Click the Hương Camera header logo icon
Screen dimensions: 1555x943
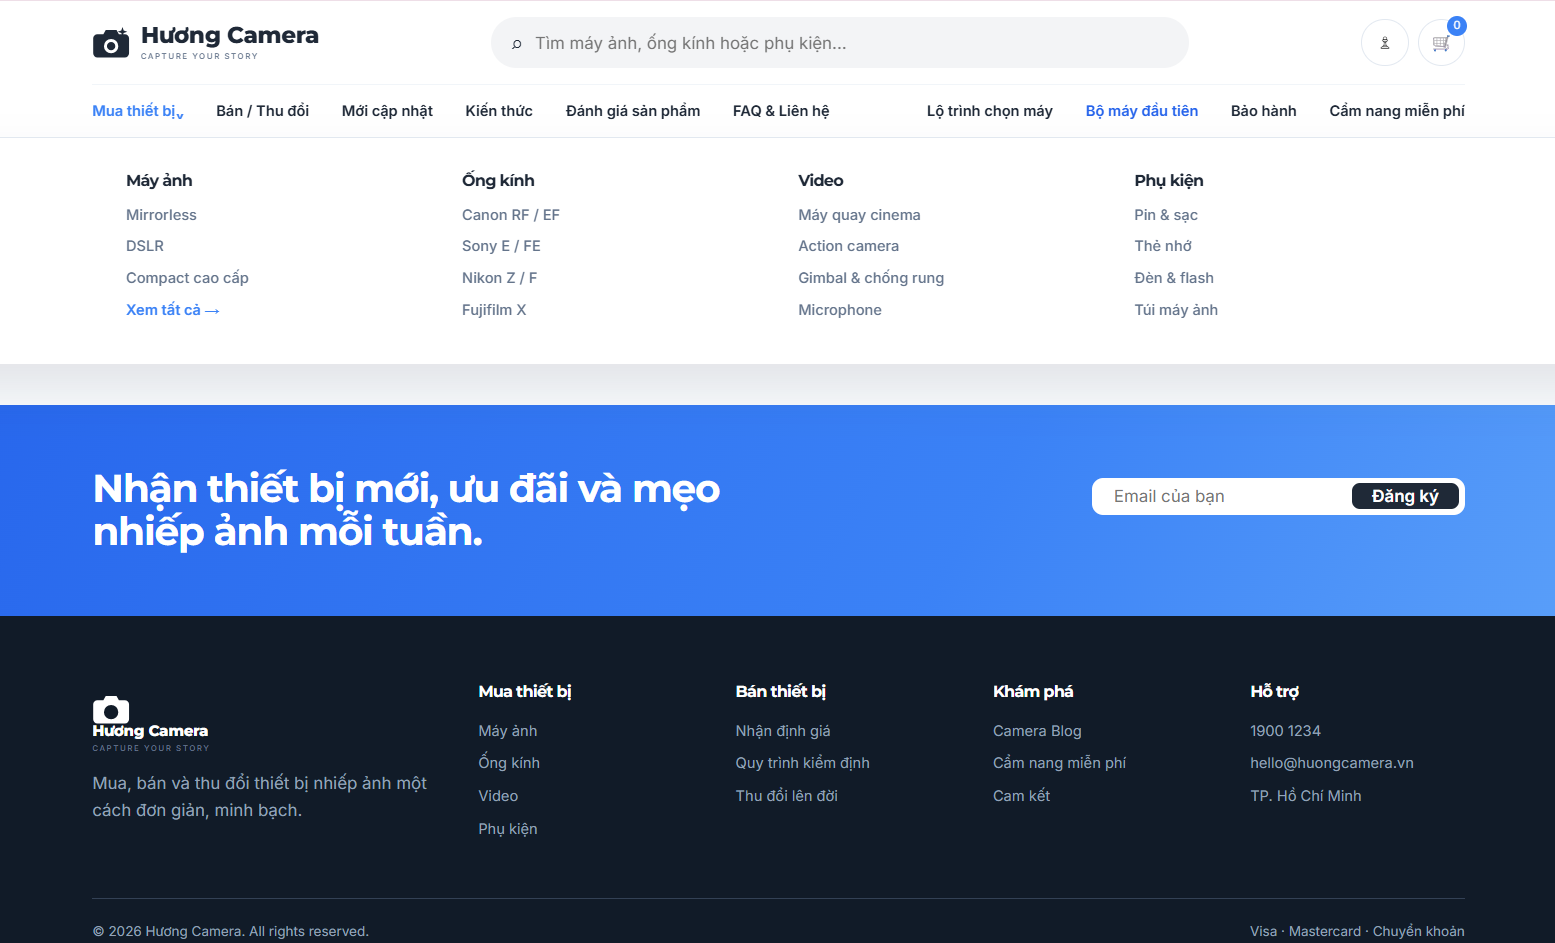pos(111,43)
